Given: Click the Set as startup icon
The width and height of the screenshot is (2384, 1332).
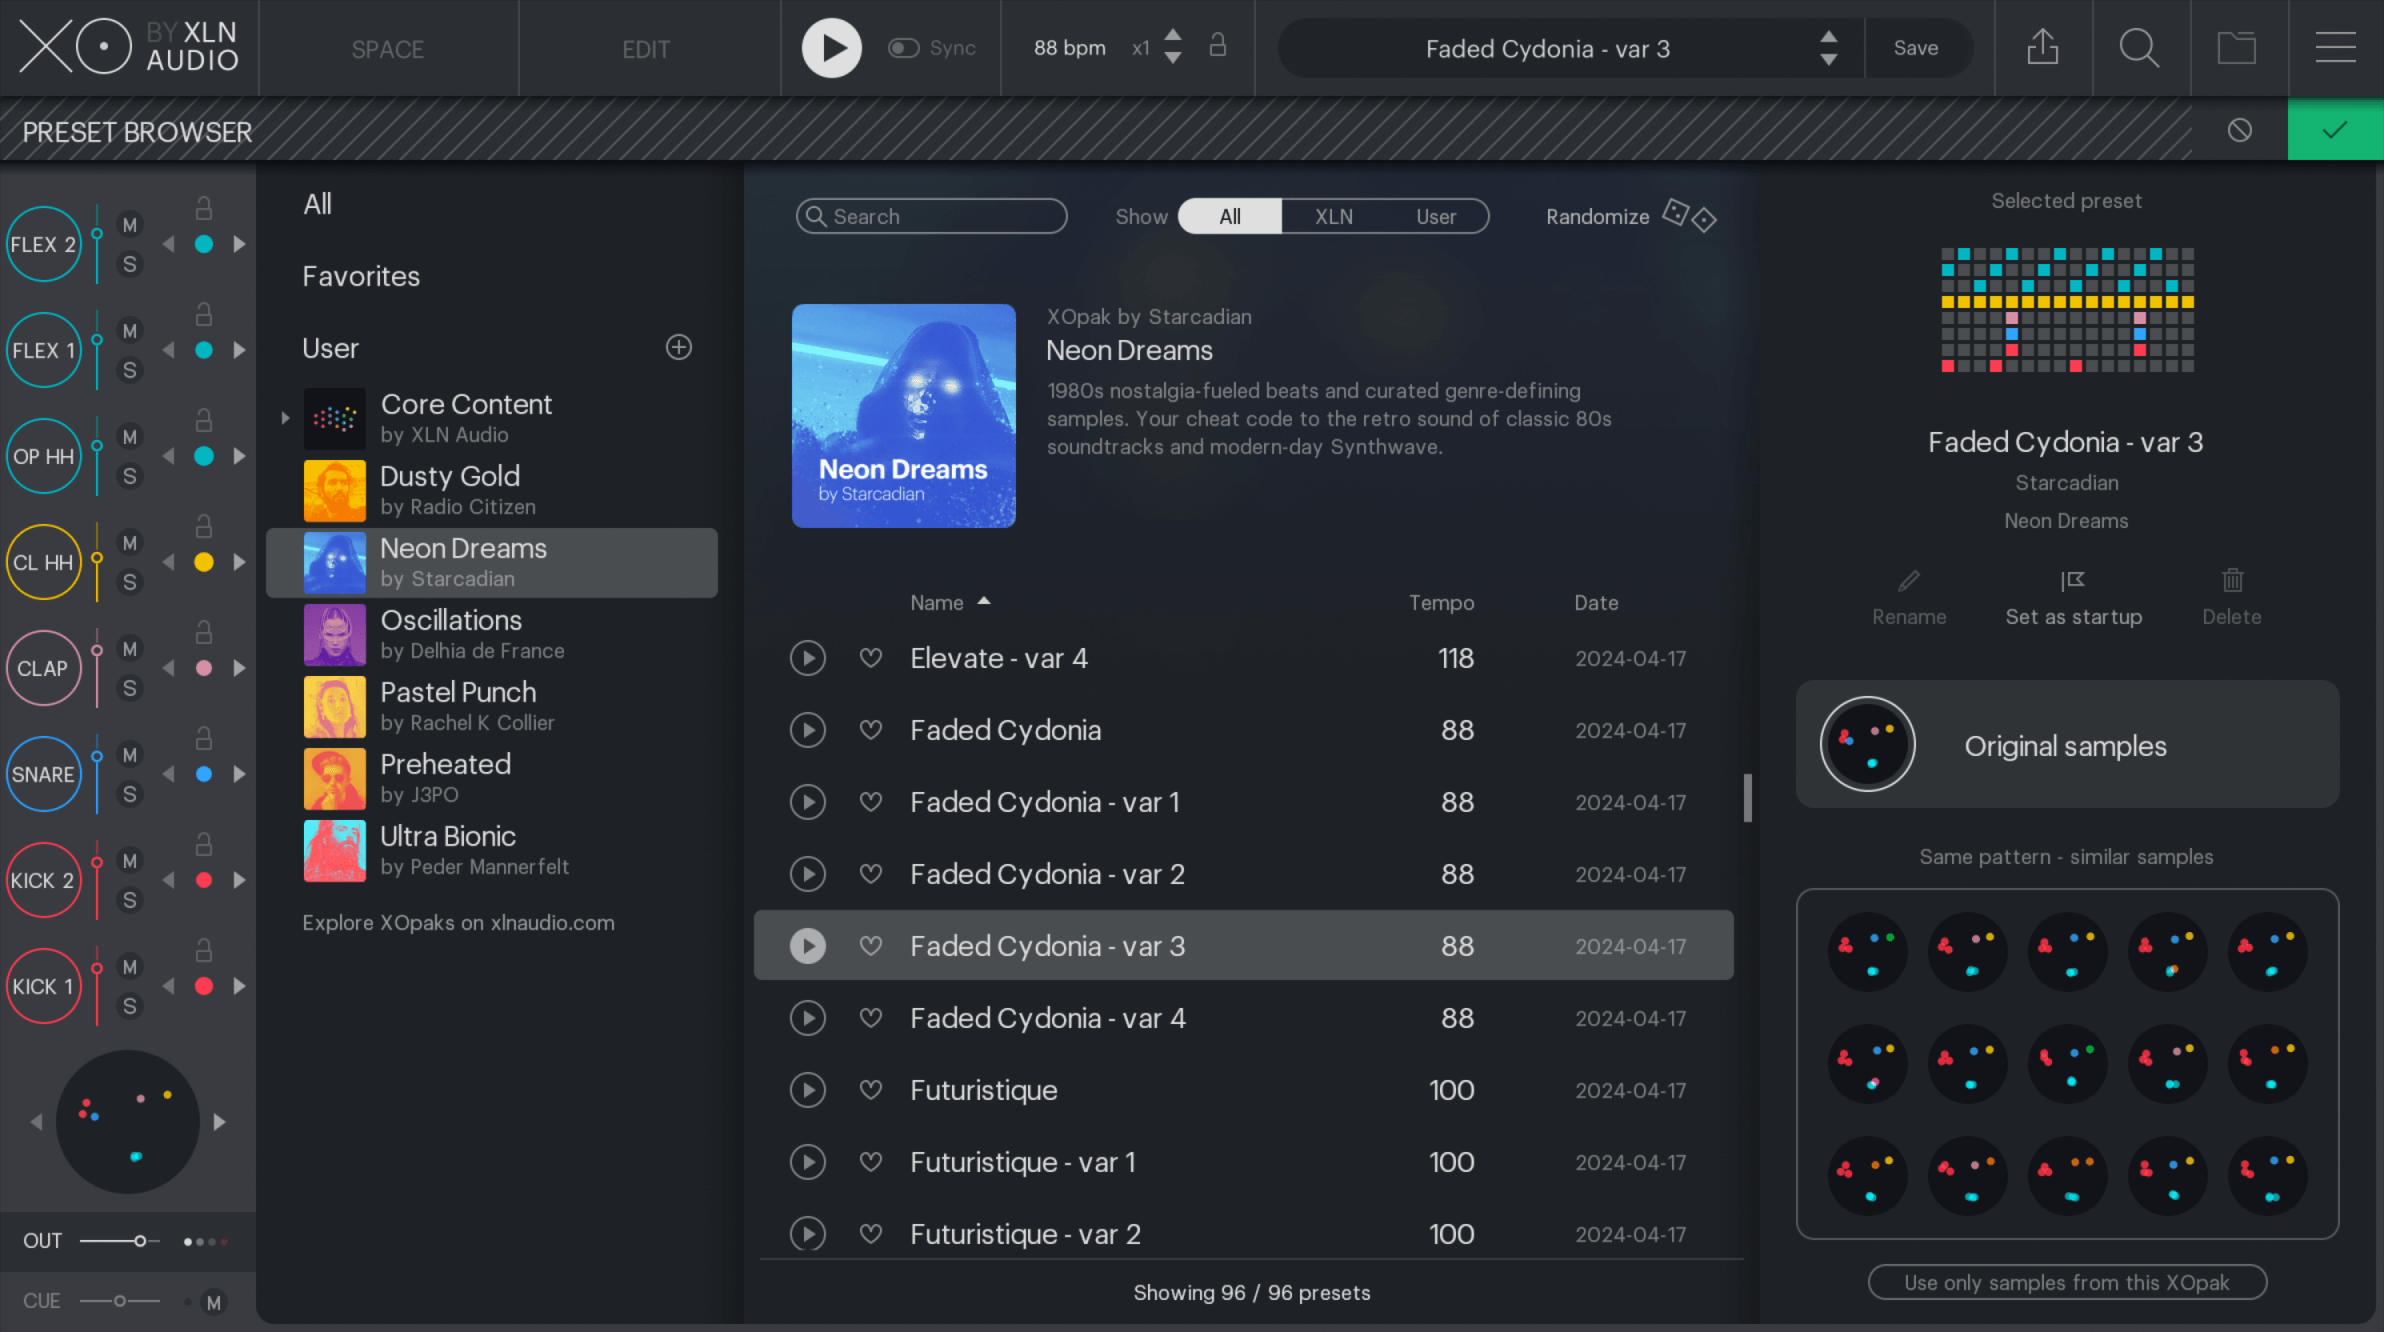Looking at the screenshot, I should (2071, 579).
